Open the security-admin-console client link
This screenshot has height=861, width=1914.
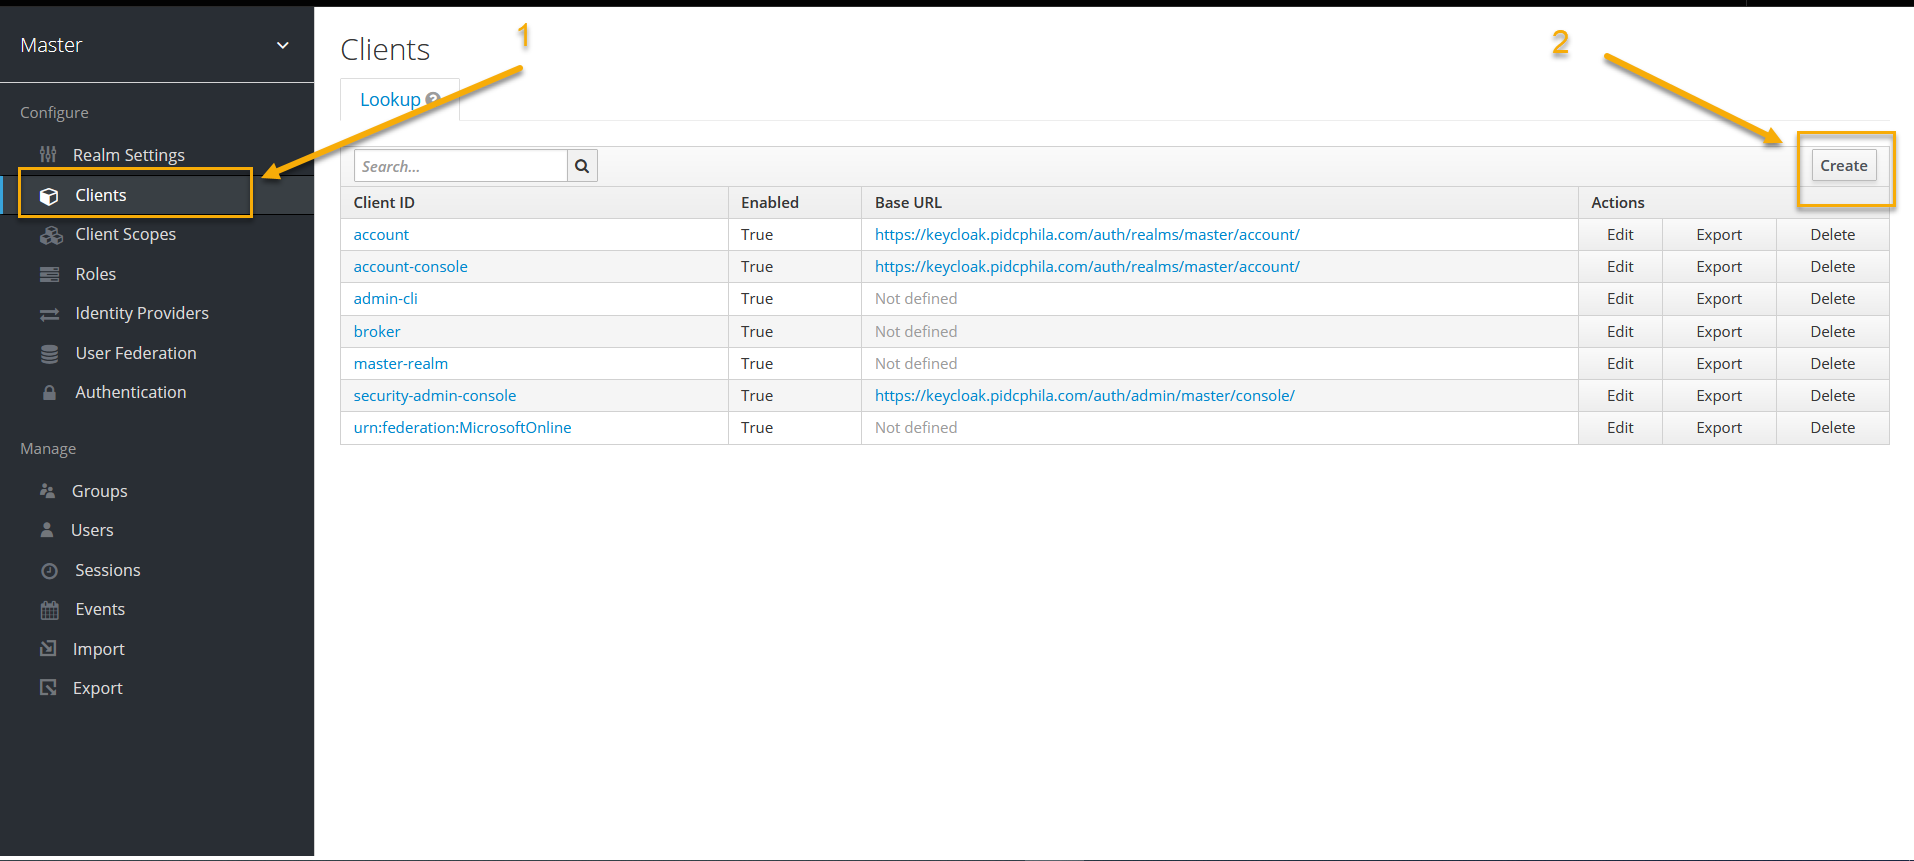434,396
